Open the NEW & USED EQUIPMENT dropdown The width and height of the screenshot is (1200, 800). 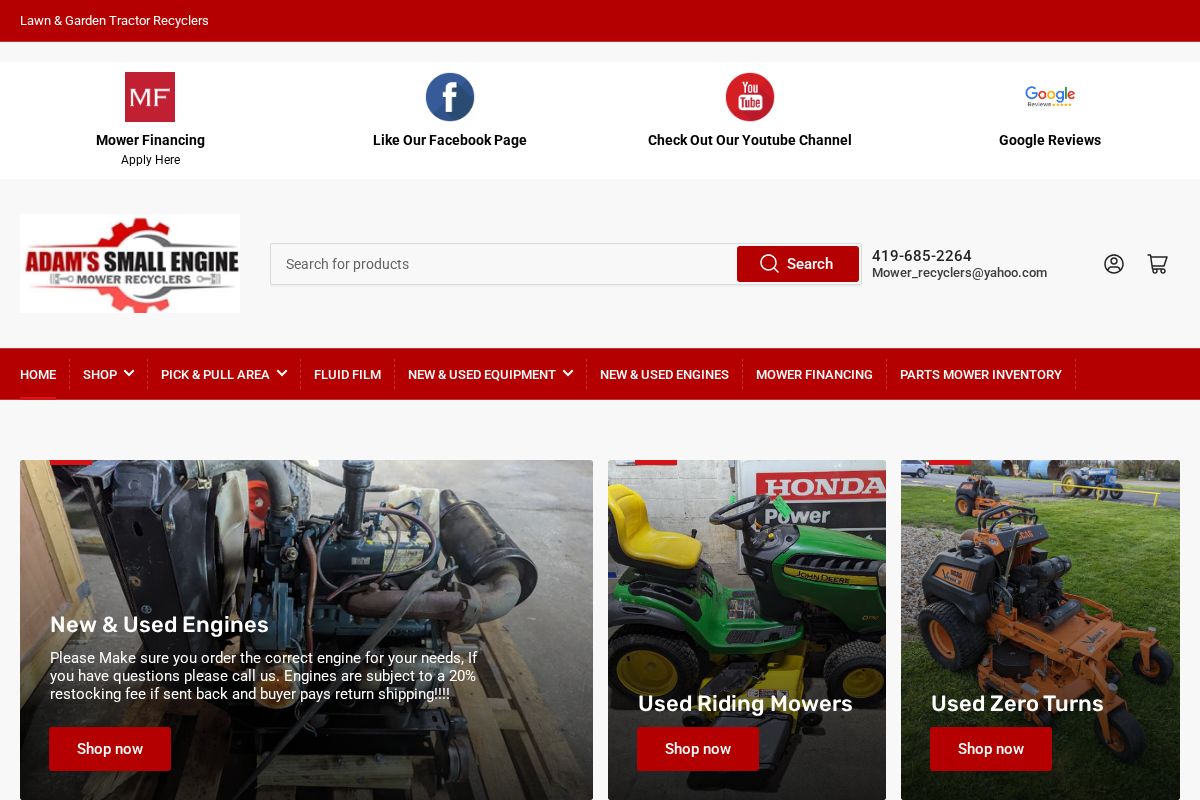tap(489, 374)
